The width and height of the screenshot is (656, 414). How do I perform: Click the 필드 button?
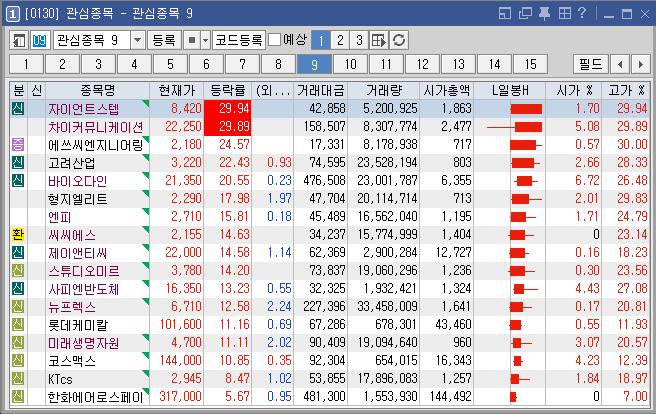(591, 64)
